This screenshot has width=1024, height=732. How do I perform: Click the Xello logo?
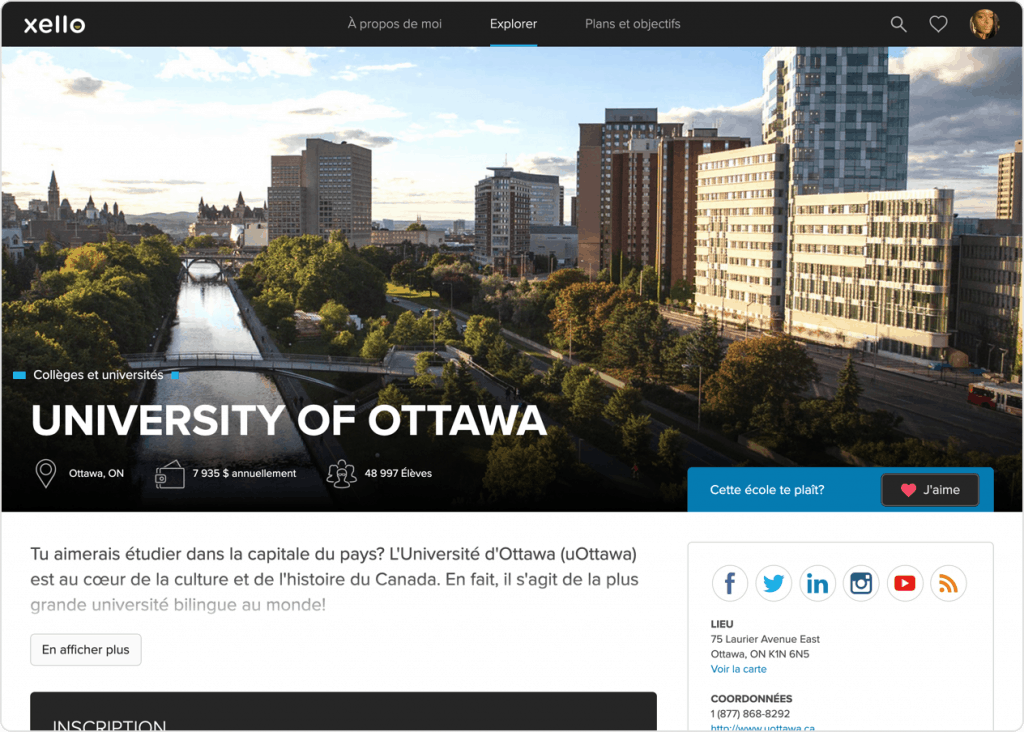pos(53,23)
